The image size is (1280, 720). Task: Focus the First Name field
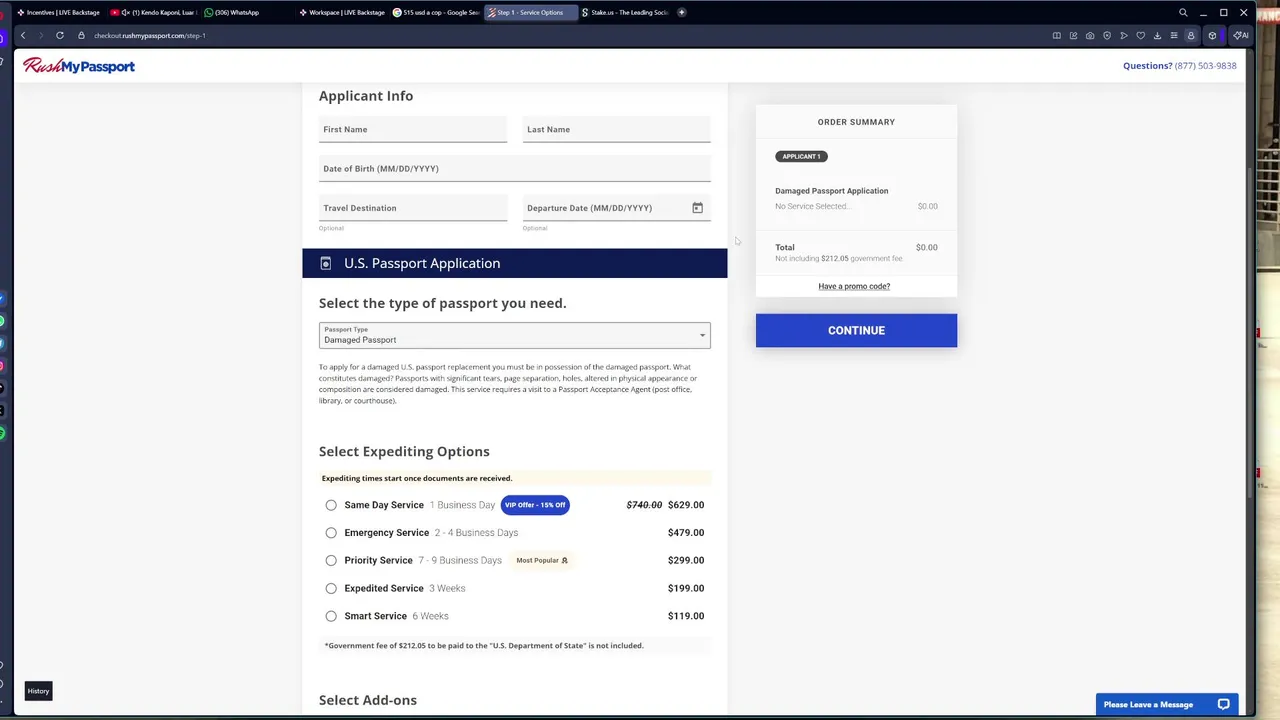[x=413, y=130]
